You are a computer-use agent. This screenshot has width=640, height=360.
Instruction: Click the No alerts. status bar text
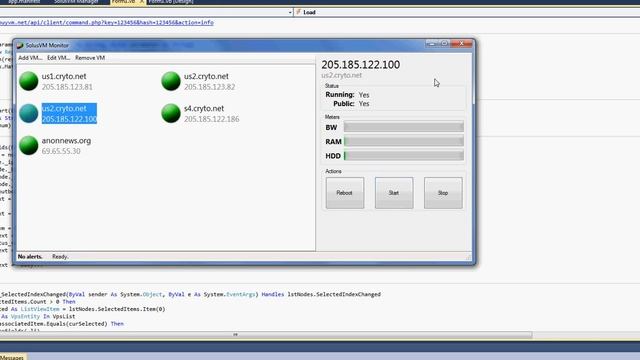click(x=30, y=257)
